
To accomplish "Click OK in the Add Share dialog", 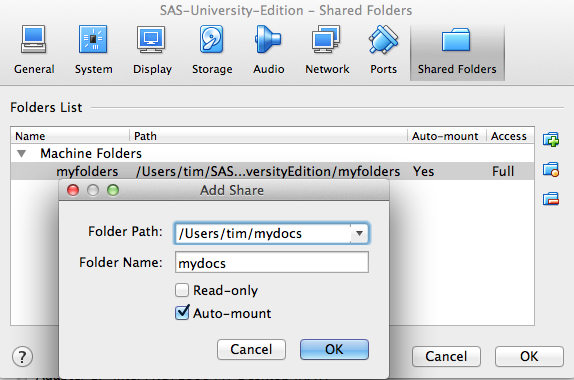I will coord(334,349).
